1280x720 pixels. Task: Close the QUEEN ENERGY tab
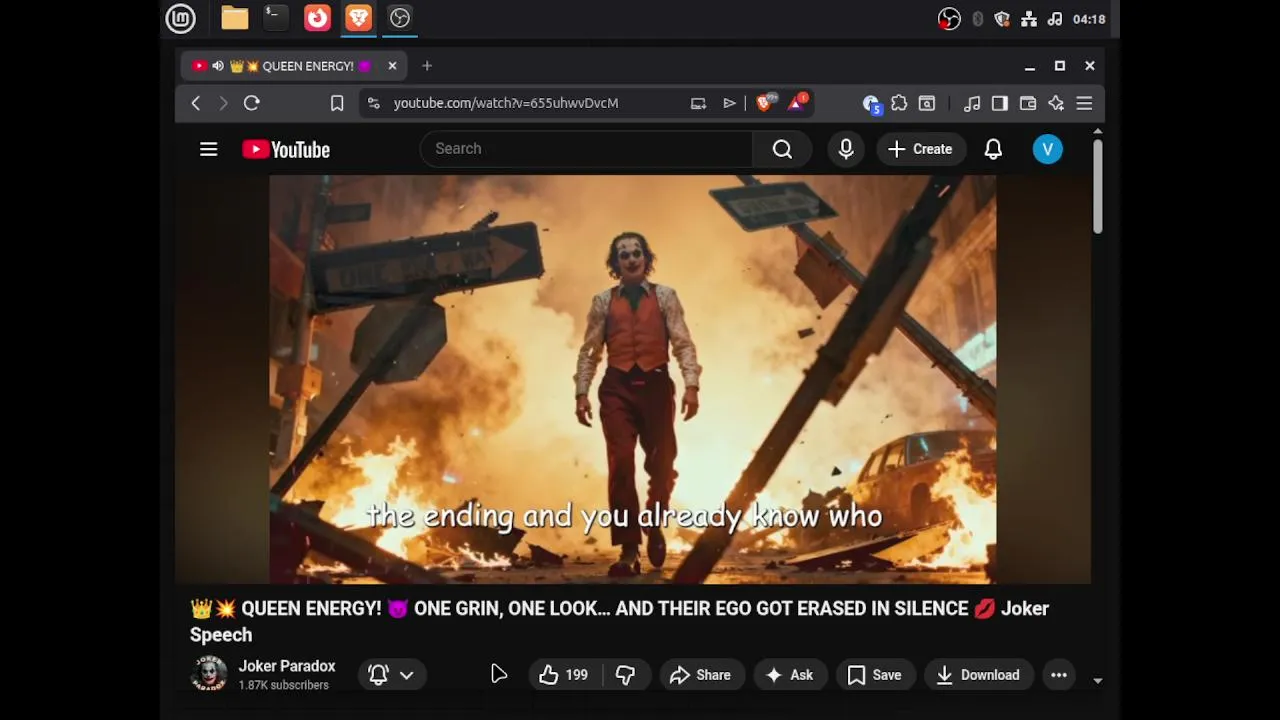392,66
